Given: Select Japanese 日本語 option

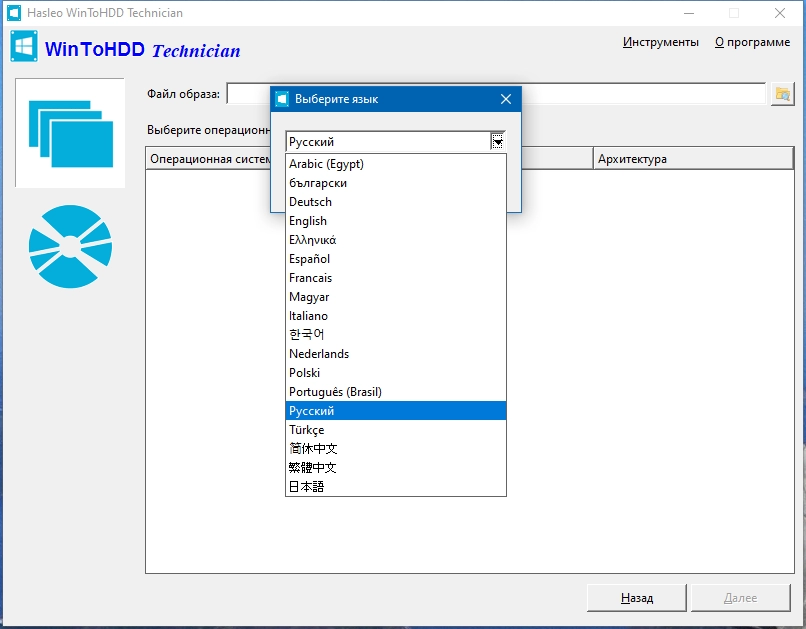Looking at the screenshot, I should click(x=396, y=487).
